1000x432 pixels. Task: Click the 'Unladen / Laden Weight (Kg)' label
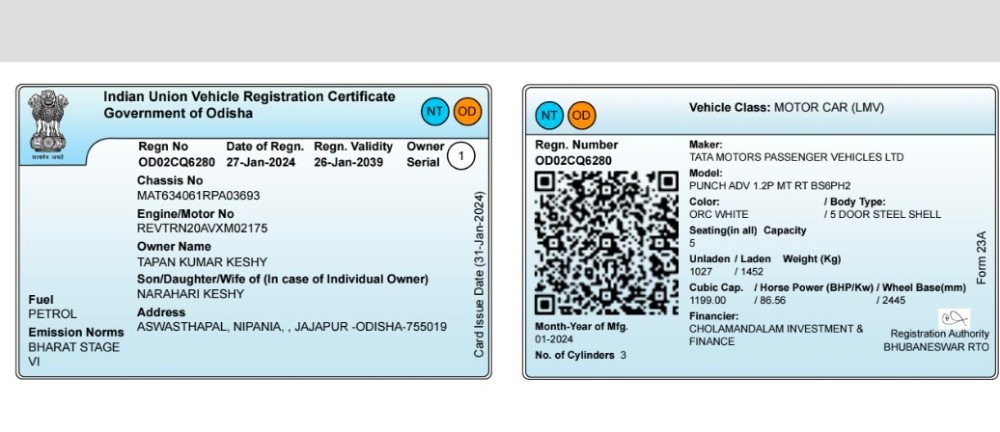(x=765, y=259)
